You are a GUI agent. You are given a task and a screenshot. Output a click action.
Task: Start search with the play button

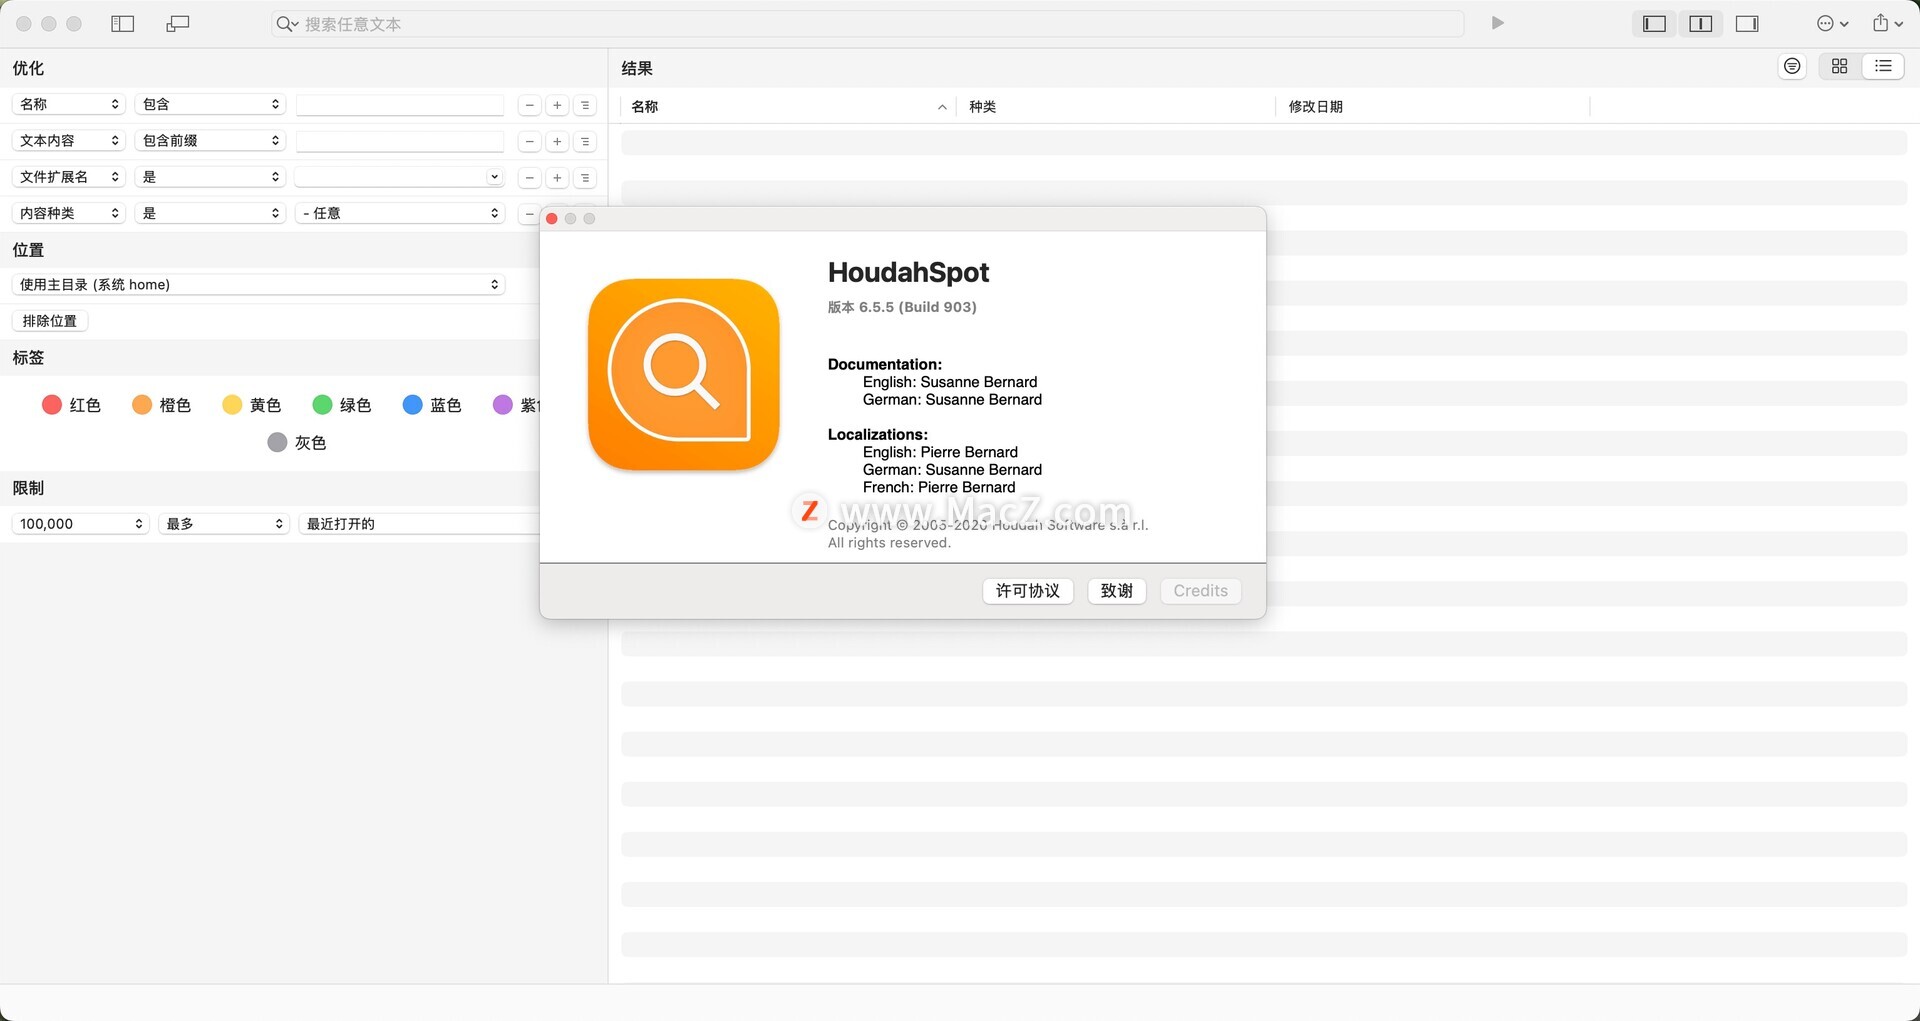pyautogui.click(x=1497, y=23)
